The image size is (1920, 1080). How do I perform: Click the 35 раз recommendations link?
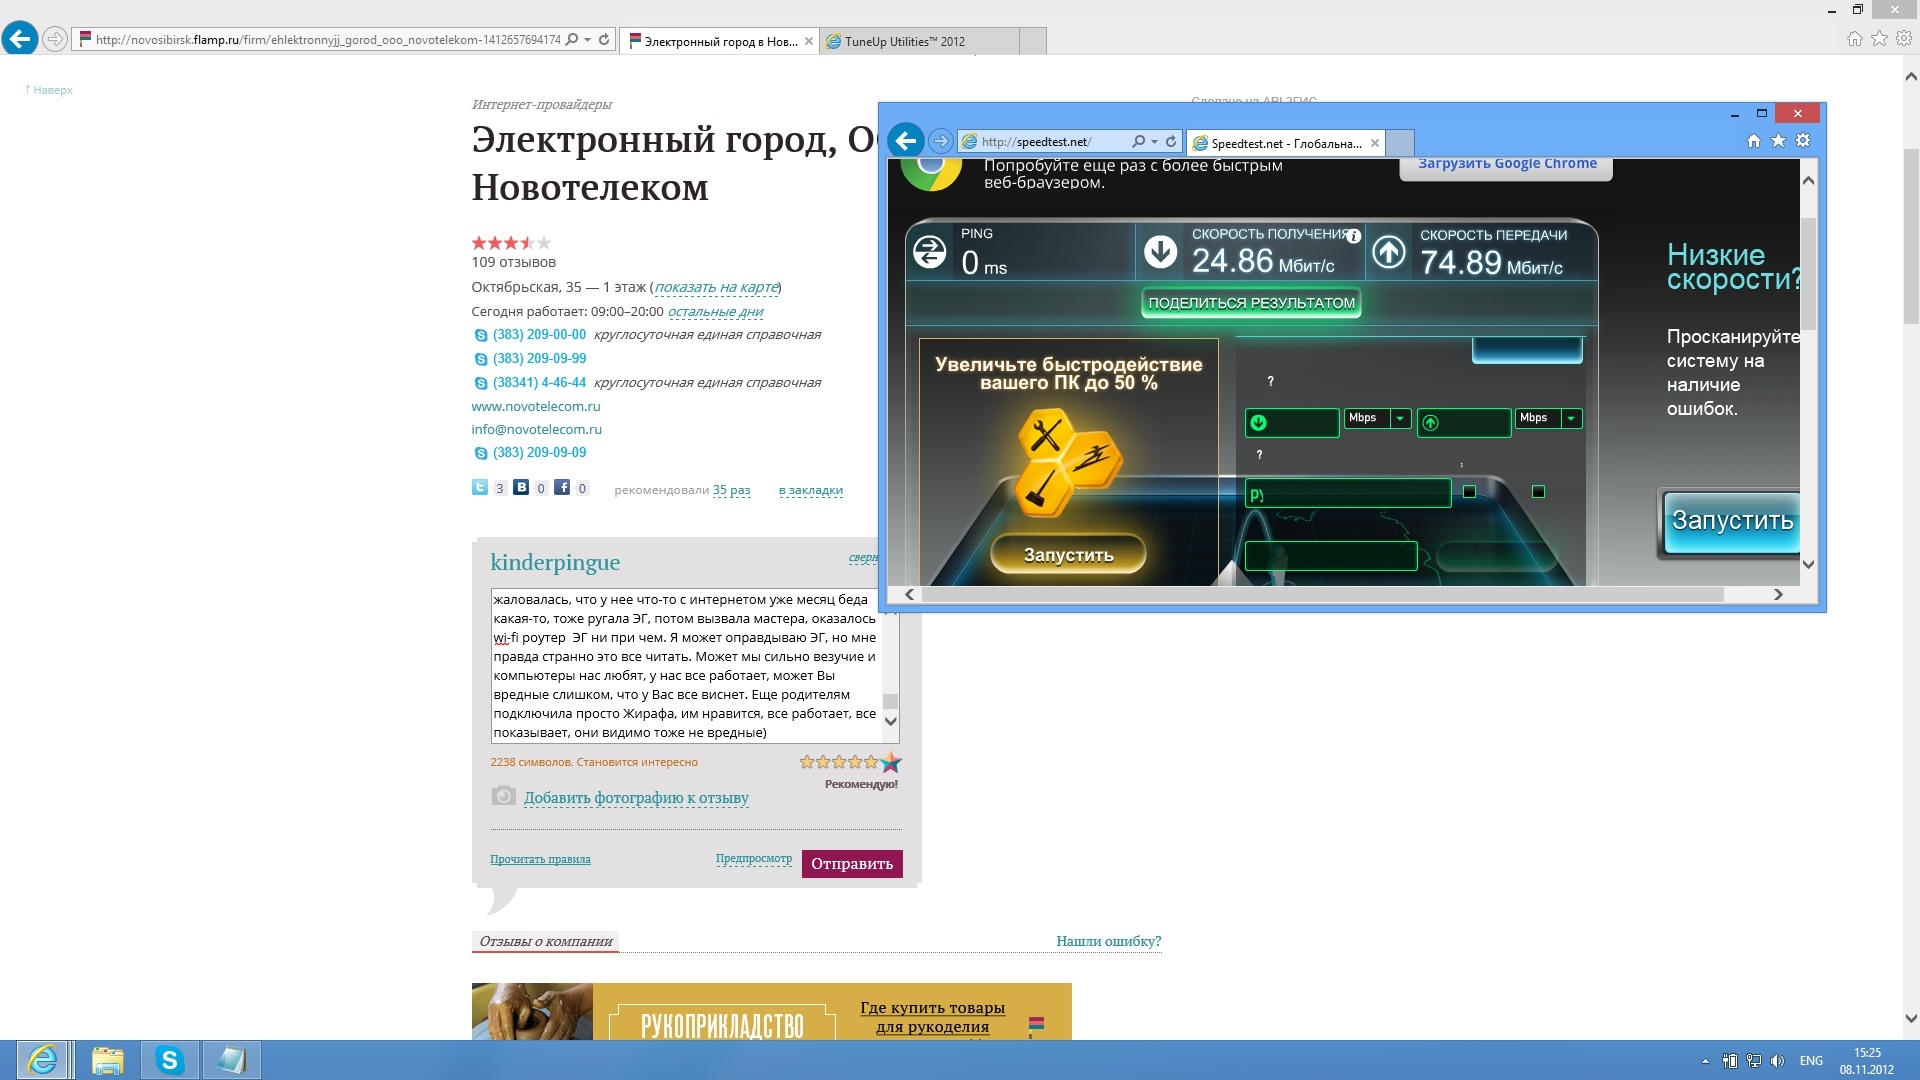click(731, 490)
